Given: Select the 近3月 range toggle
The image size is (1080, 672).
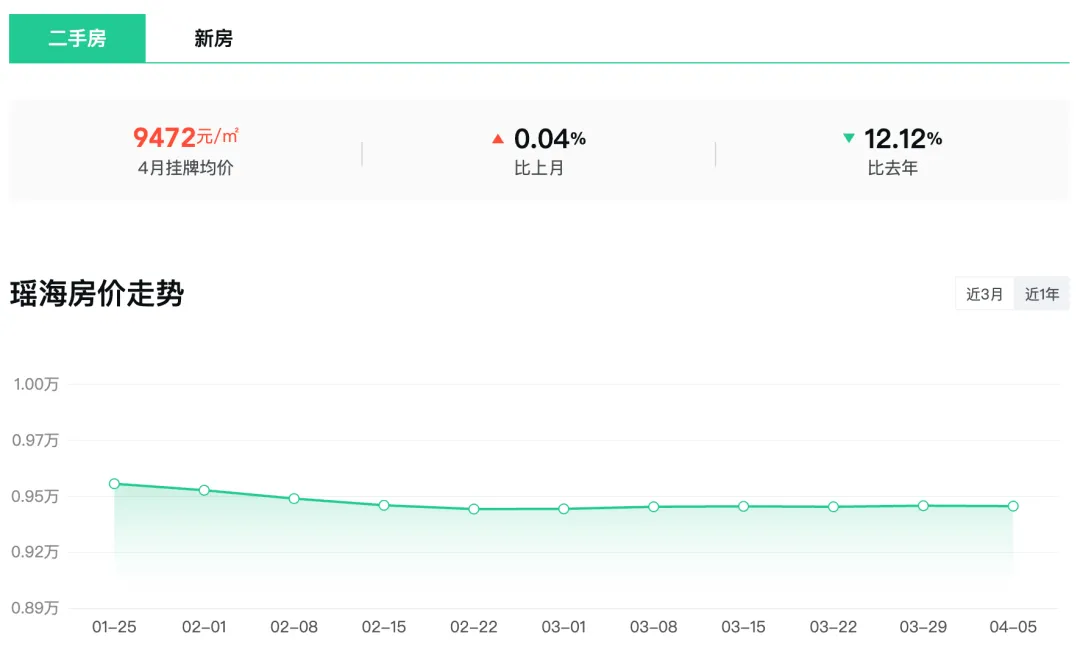Looking at the screenshot, I should click(984, 294).
